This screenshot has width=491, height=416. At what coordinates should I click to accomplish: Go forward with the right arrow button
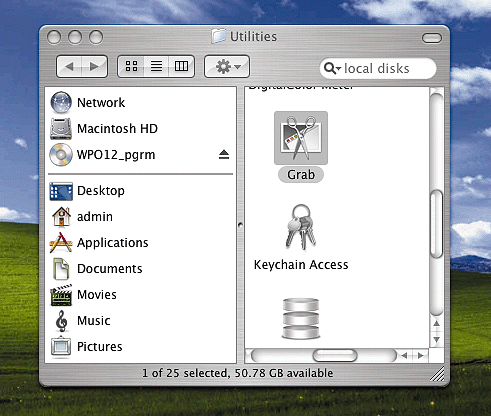(x=95, y=66)
